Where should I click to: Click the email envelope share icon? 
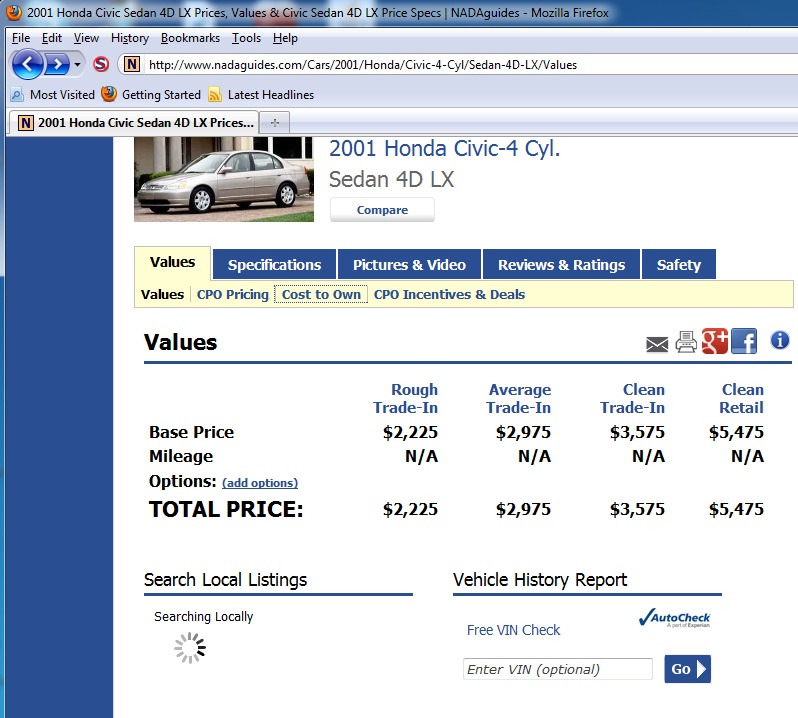[657, 344]
